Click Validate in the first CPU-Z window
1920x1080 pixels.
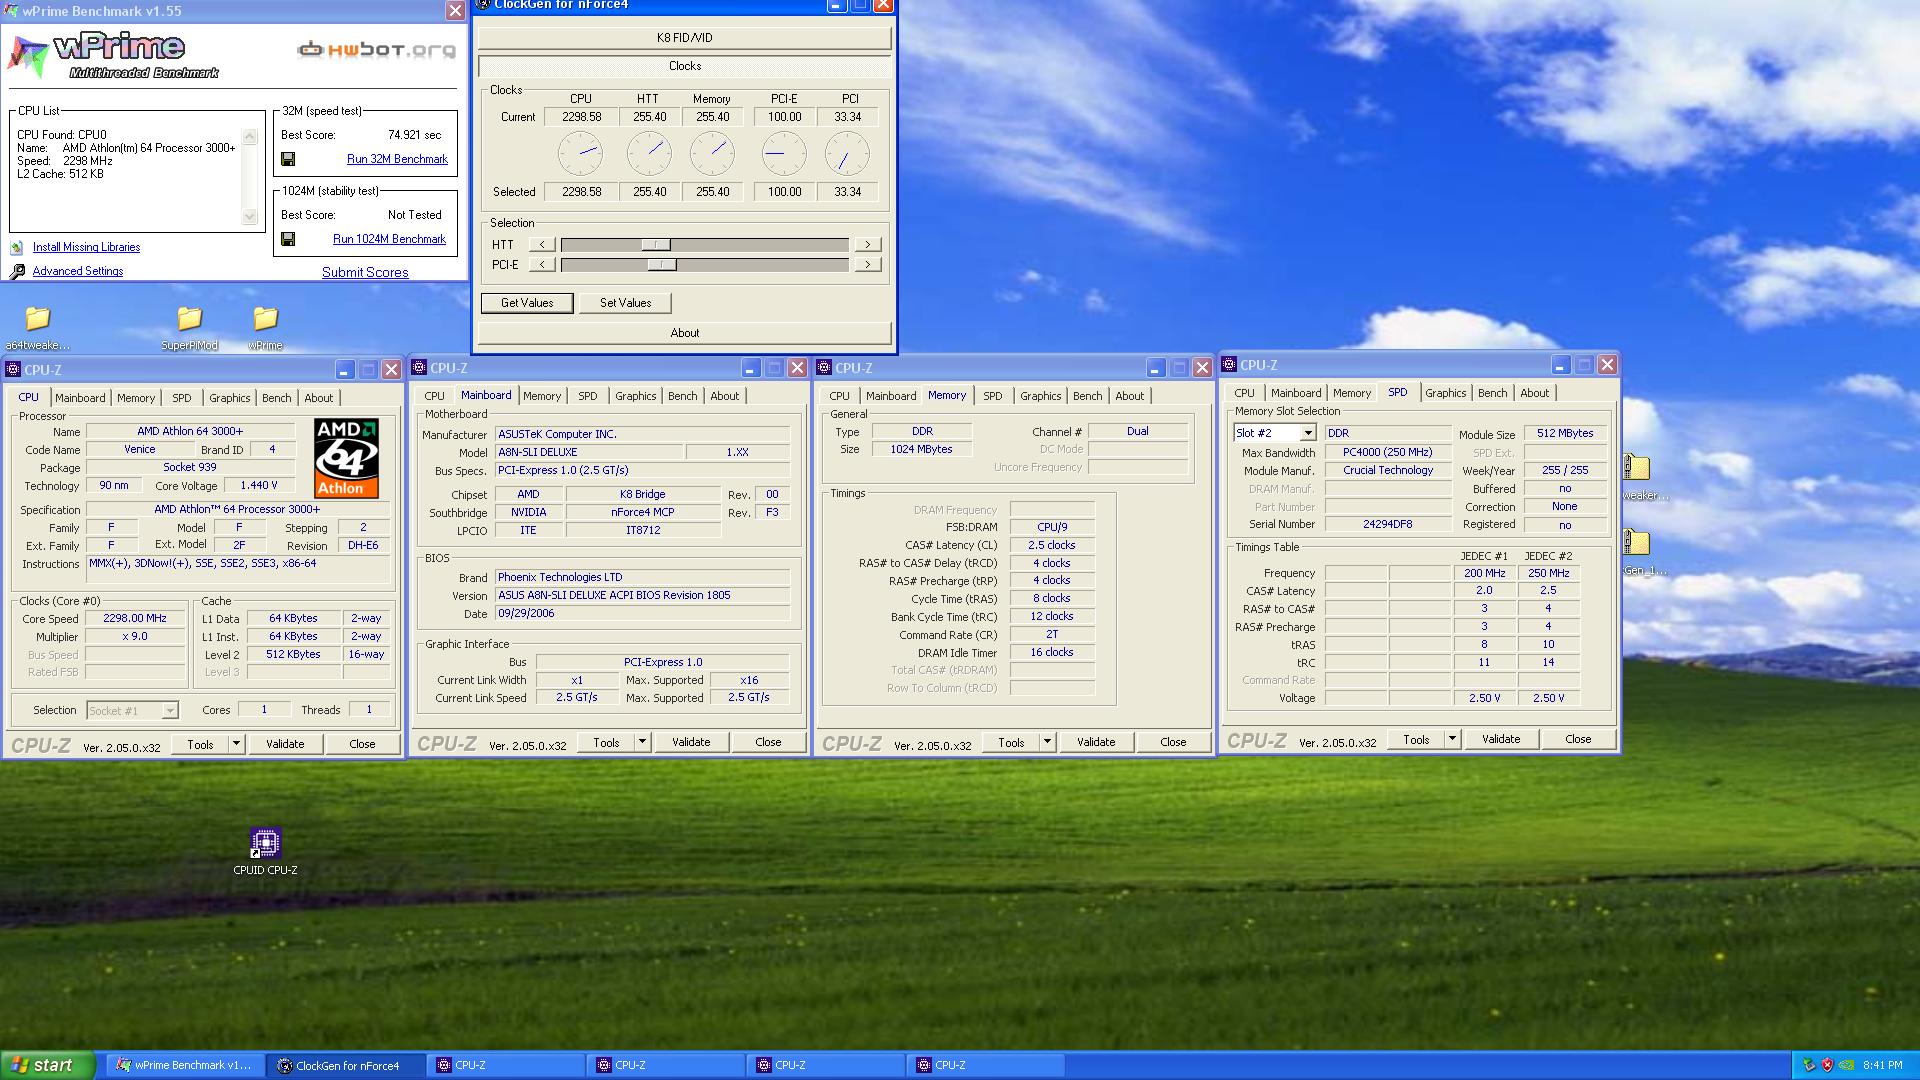click(x=285, y=744)
